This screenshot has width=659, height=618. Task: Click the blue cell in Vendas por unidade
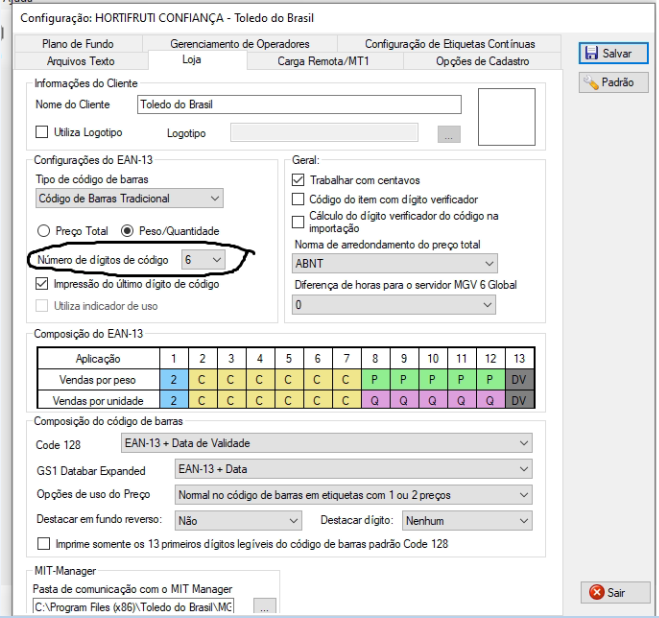coord(174,400)
